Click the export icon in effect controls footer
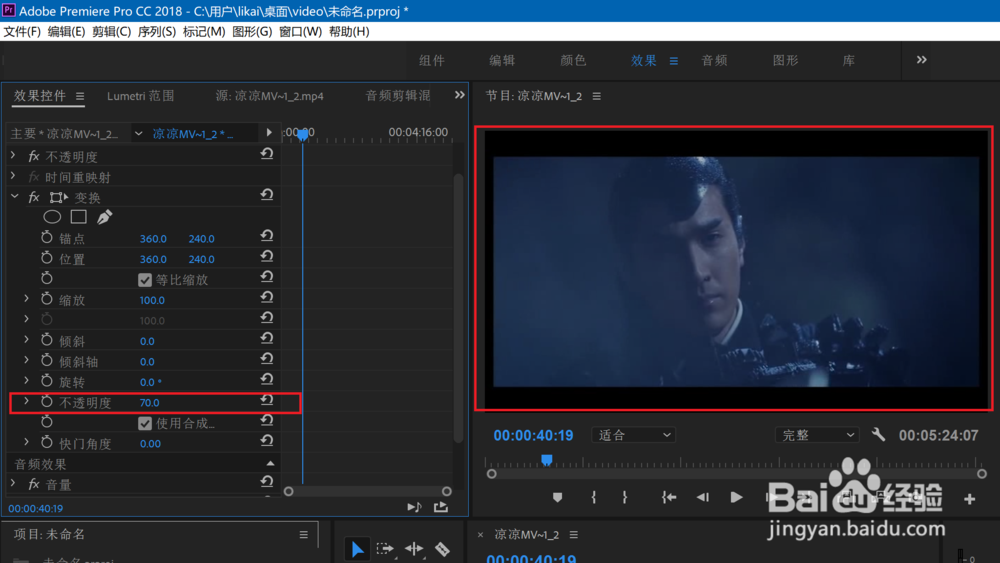 [441, 508]
